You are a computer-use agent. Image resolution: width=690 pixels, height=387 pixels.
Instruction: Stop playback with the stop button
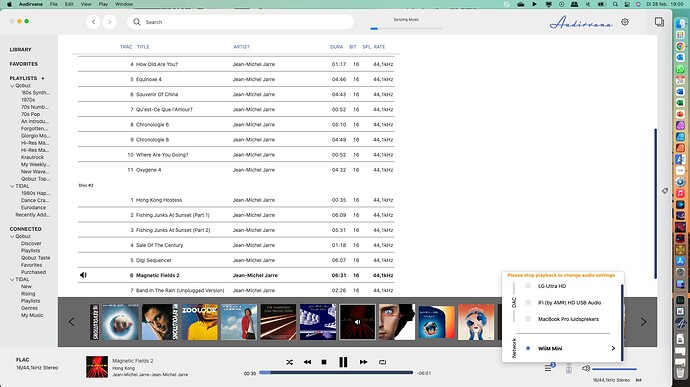[x=324, y=362]
